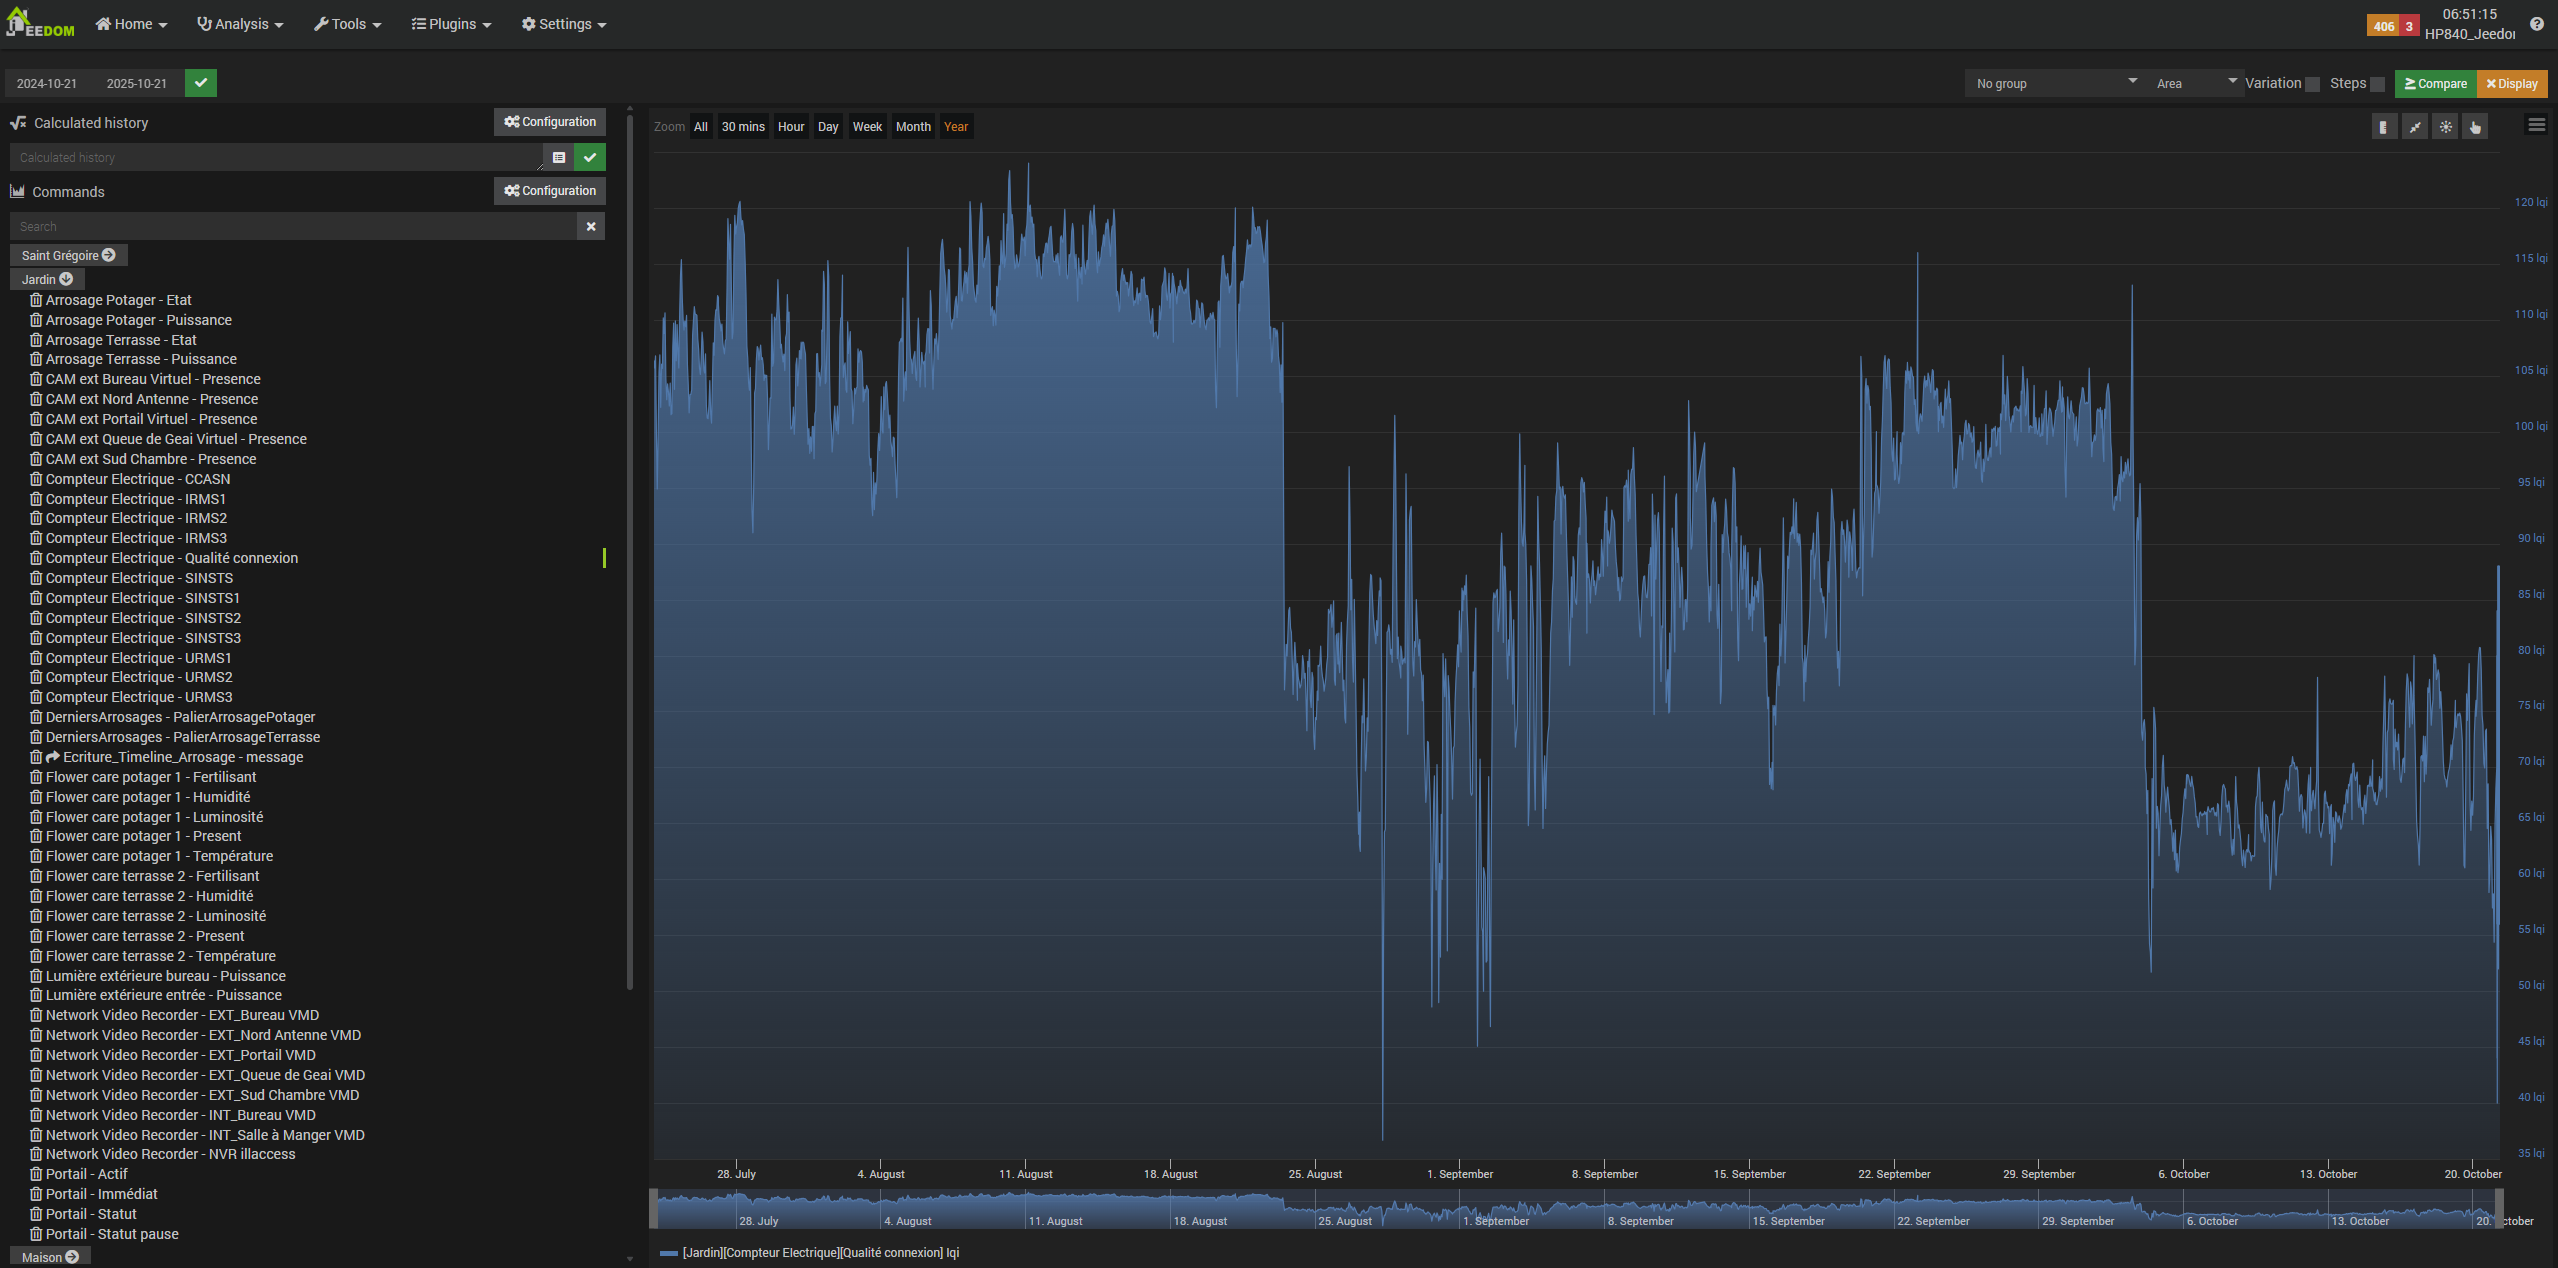This screenshot has height=1268, width=2558.
Task: Click the help question mark icon
Action: (2537, 24)
